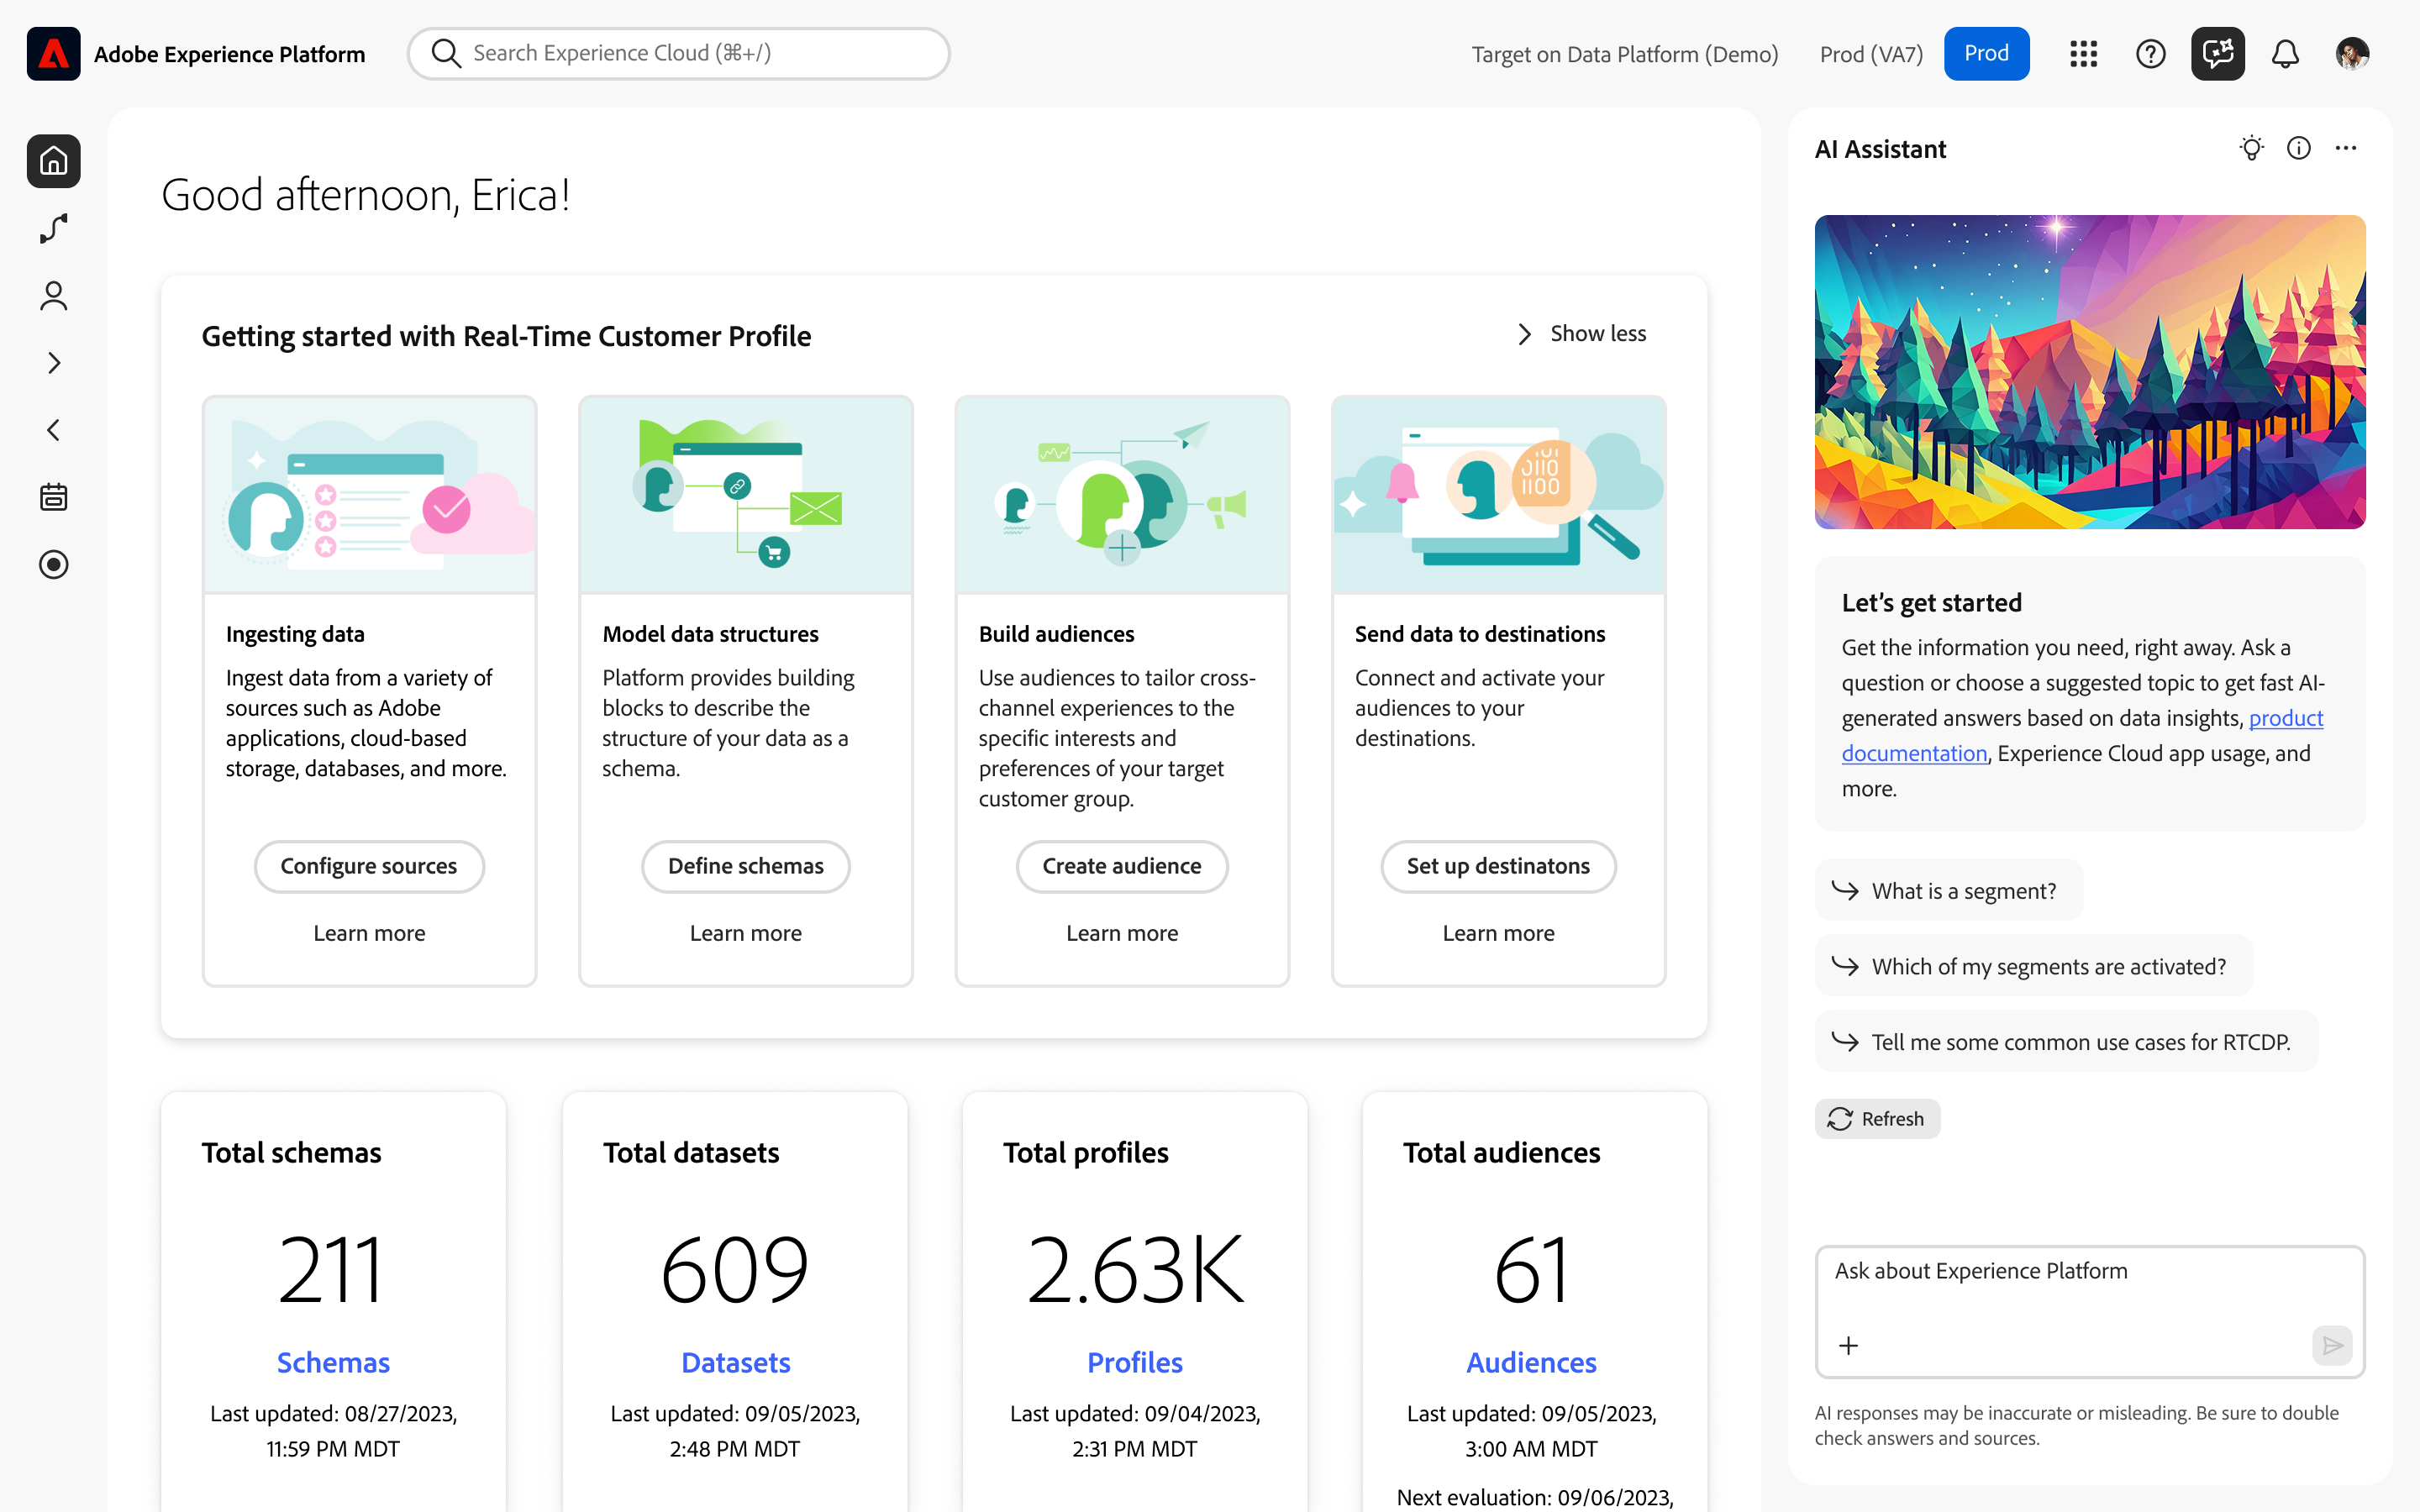Select Which of my segments are activated?
The width and height of the screenshot is (2420, 1512).
(x=2033, y=966)
